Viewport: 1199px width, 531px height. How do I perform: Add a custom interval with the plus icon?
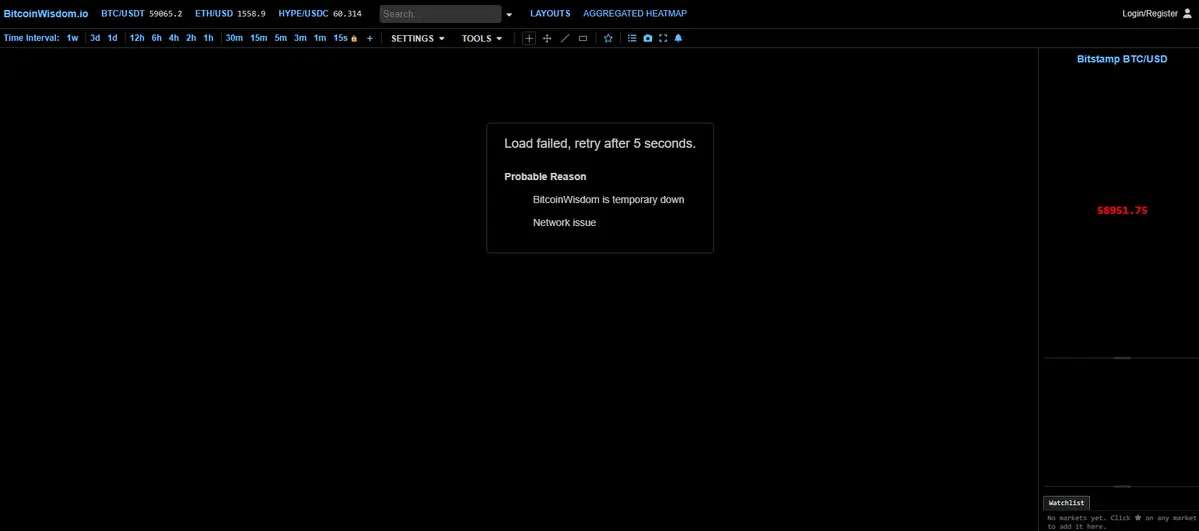[x=369, y=38]
